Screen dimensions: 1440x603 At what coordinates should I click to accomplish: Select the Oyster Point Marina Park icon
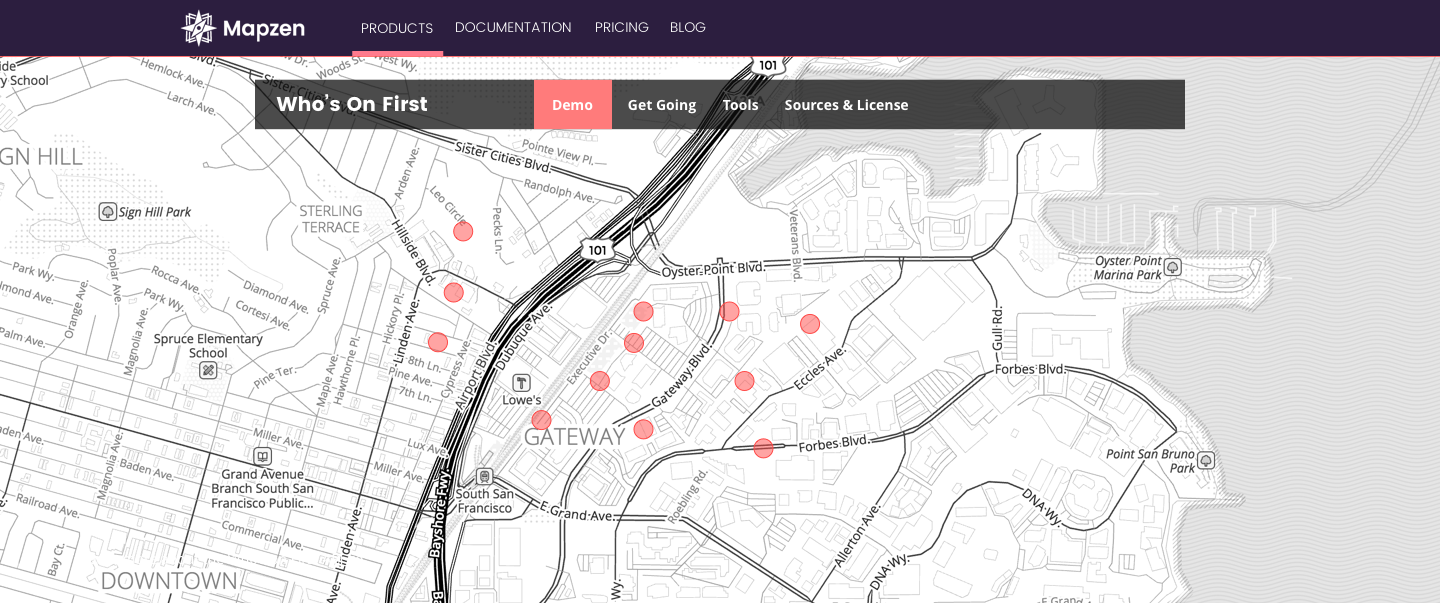click(x=1172, y=267)
